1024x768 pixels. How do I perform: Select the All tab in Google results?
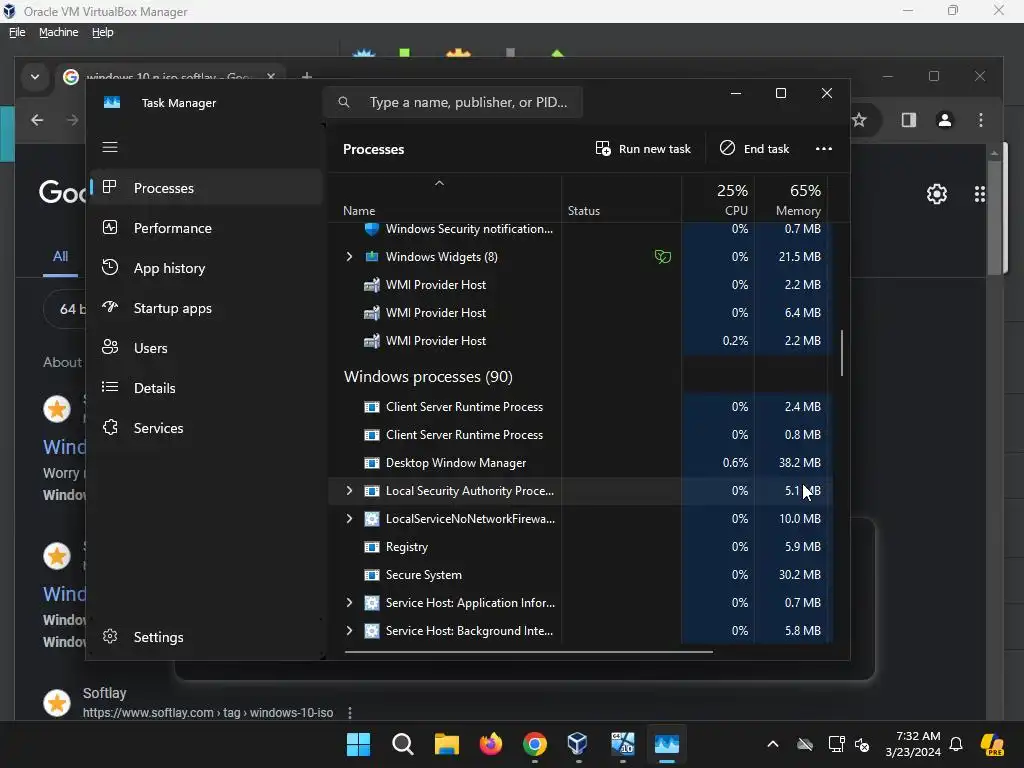(x=60, y=257)
